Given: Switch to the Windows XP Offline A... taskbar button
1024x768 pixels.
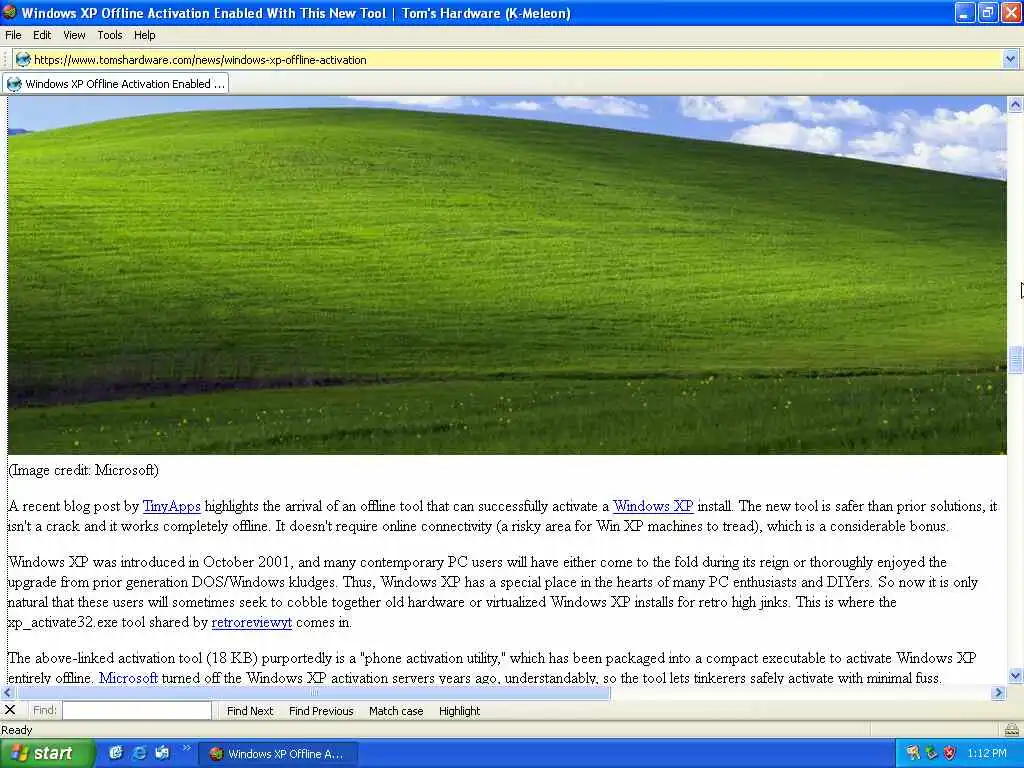Looking at the screenshot, I should [278, 754].
